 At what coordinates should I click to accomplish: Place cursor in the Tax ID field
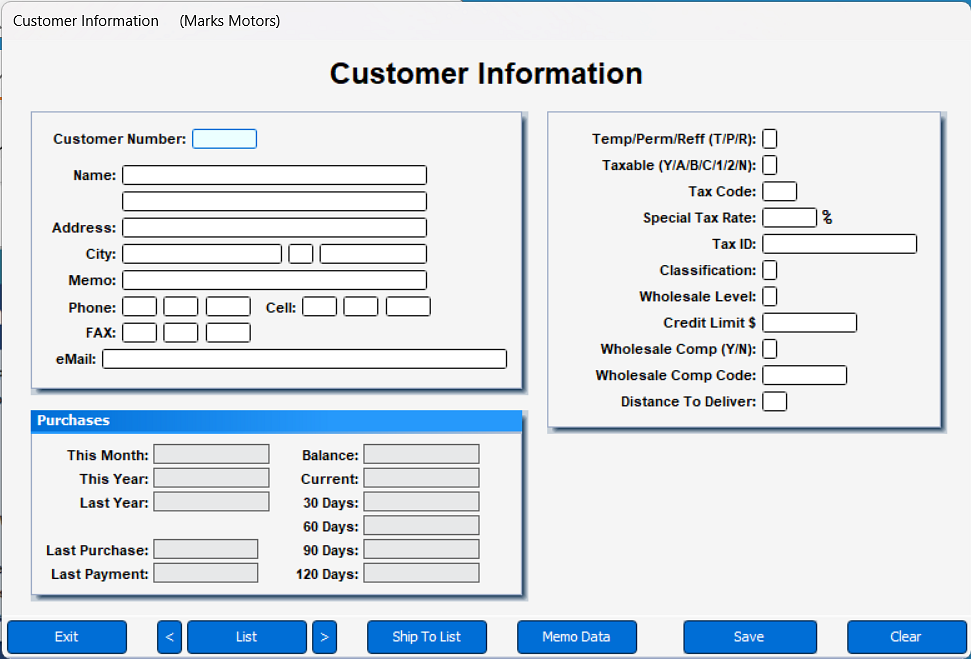click(x=838, y=243)
